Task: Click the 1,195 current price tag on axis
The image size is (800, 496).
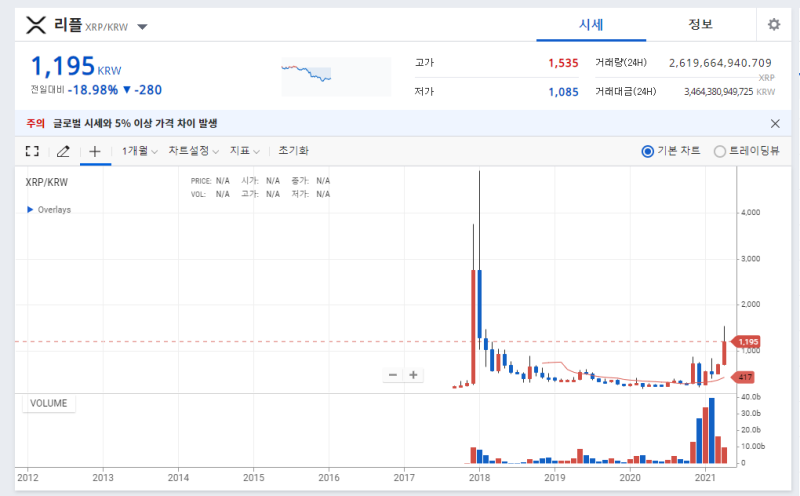Action: pos(747,342)
